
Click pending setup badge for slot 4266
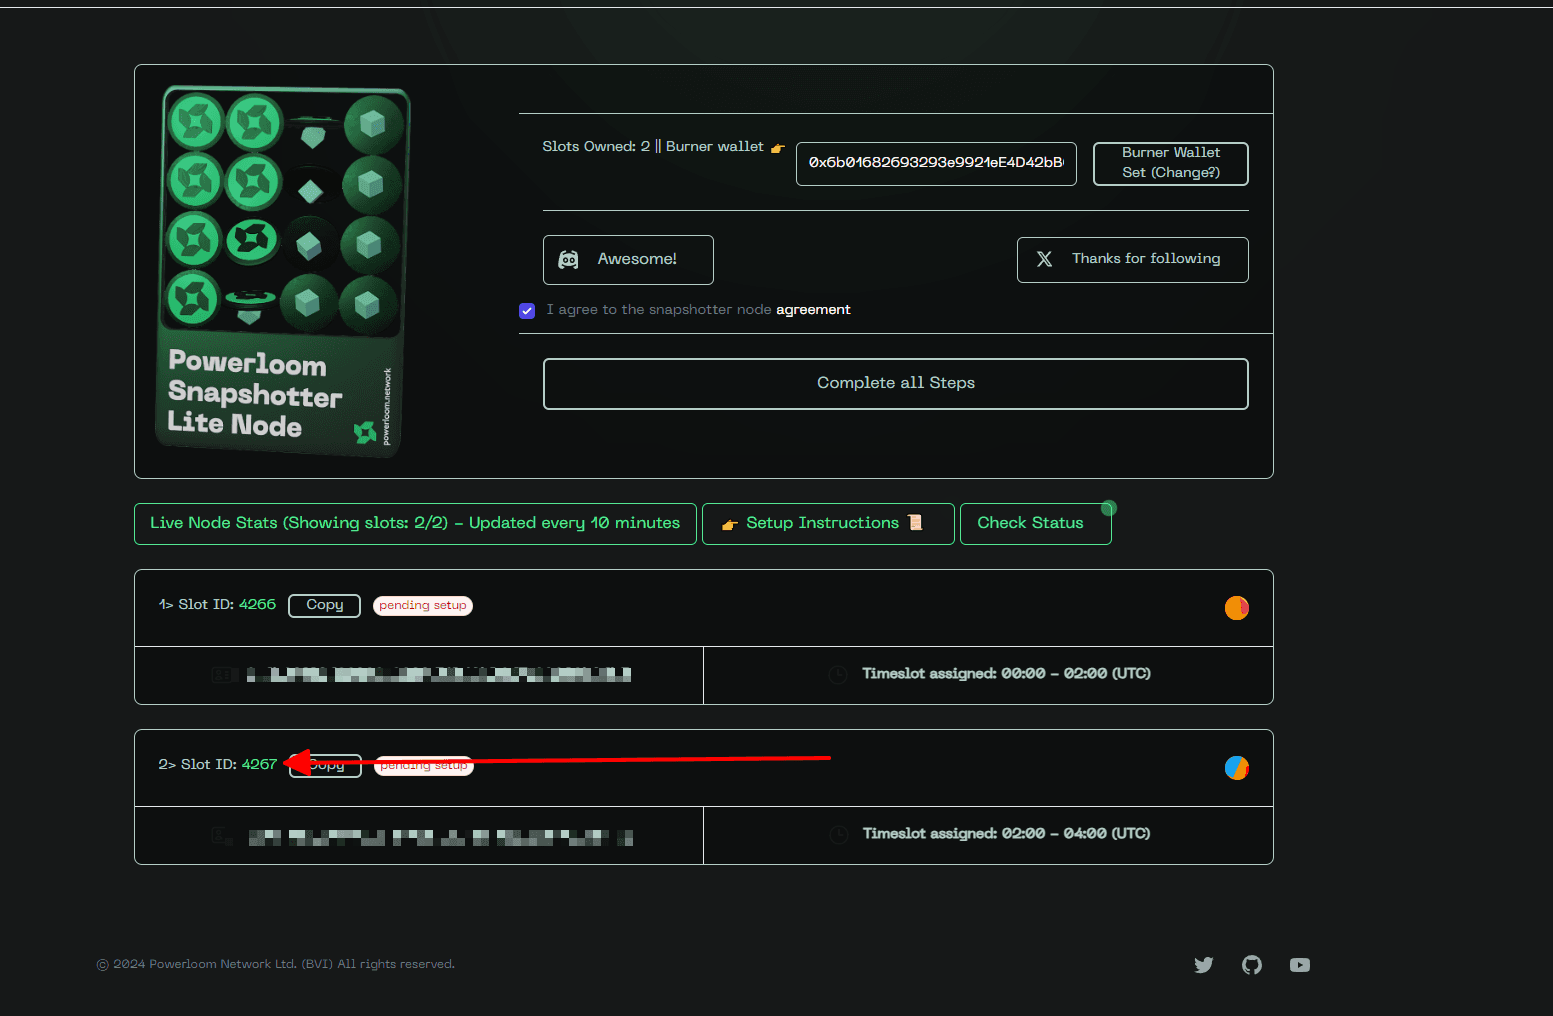point(423,606)
